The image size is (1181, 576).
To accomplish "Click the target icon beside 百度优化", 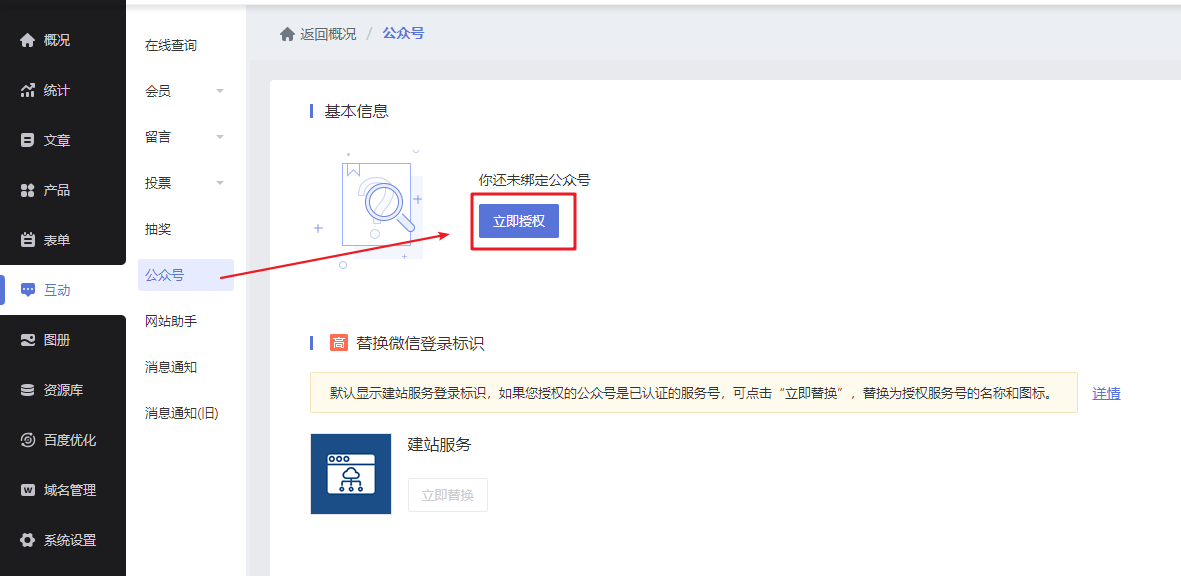I will (28, 440).
